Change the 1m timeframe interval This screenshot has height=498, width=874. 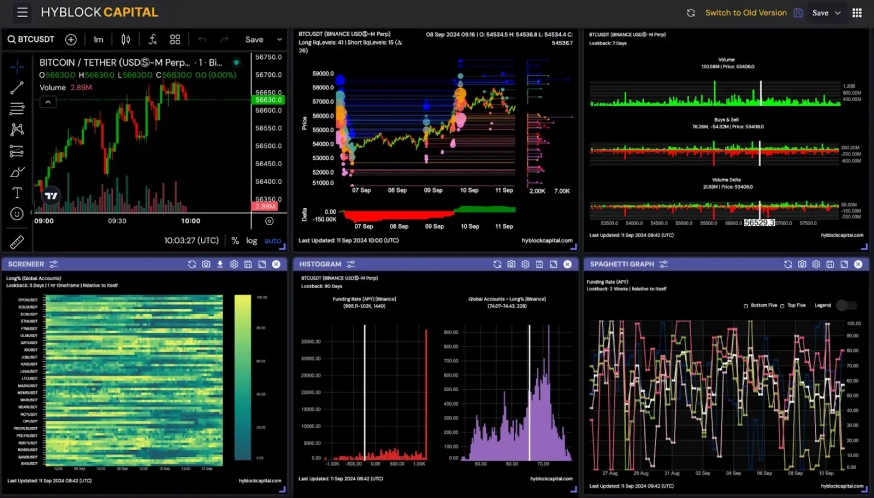coord(98,40)
